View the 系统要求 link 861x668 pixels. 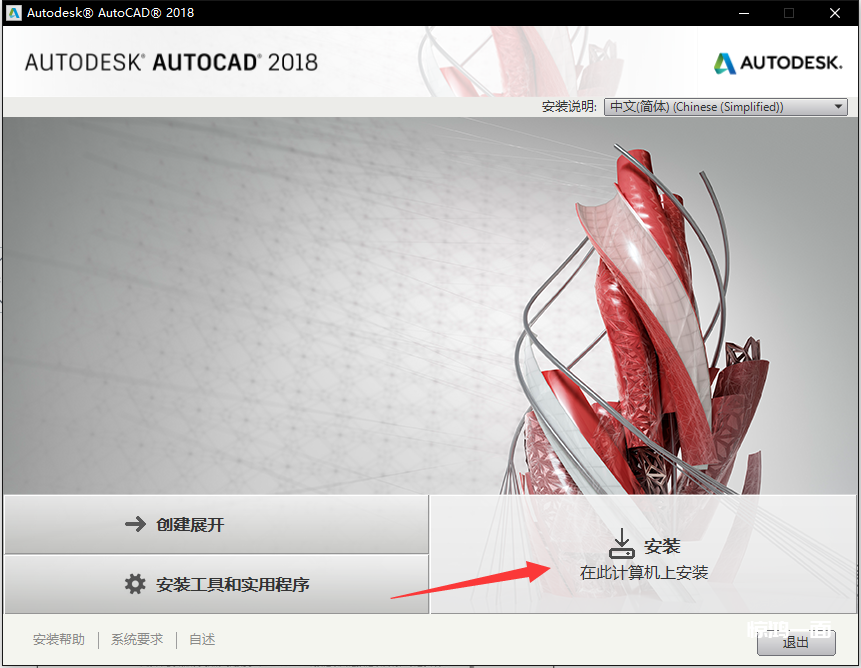[137, 640]
